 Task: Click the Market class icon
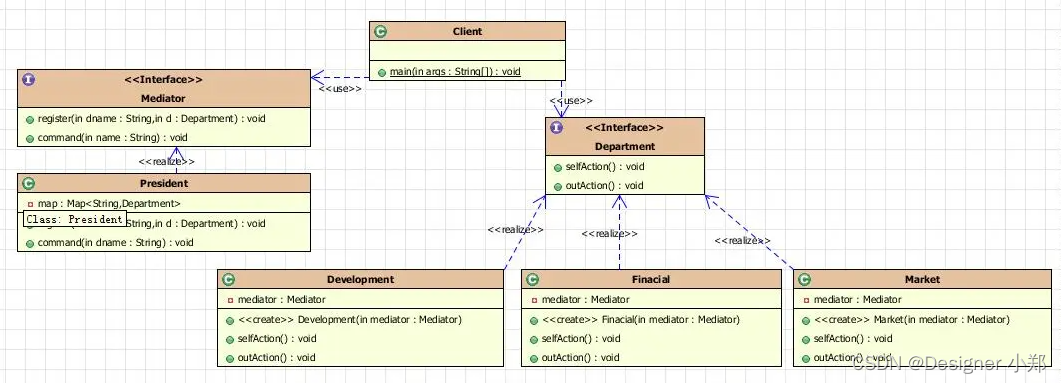[x=804, y=279]
